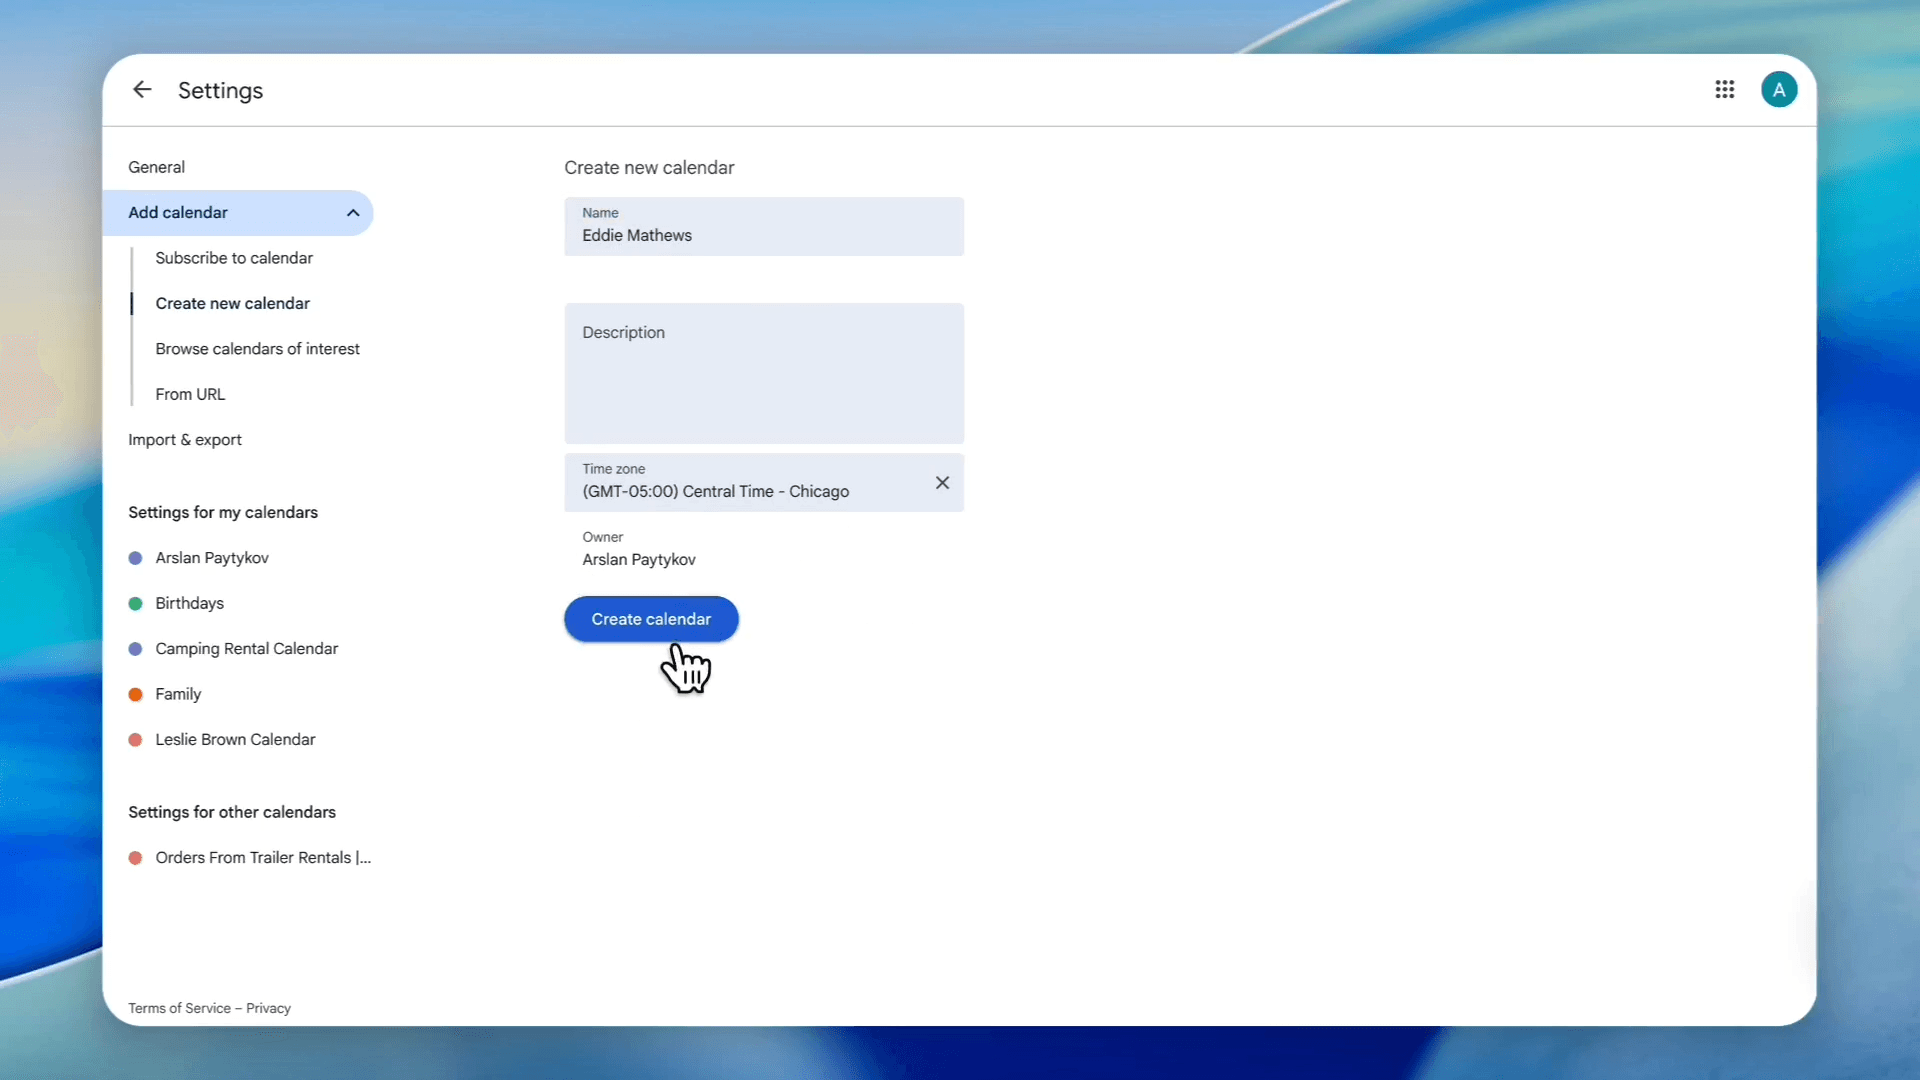Open the Google apps grid
This screenshot has height=1080, width=1920.
coord(1724,90)
